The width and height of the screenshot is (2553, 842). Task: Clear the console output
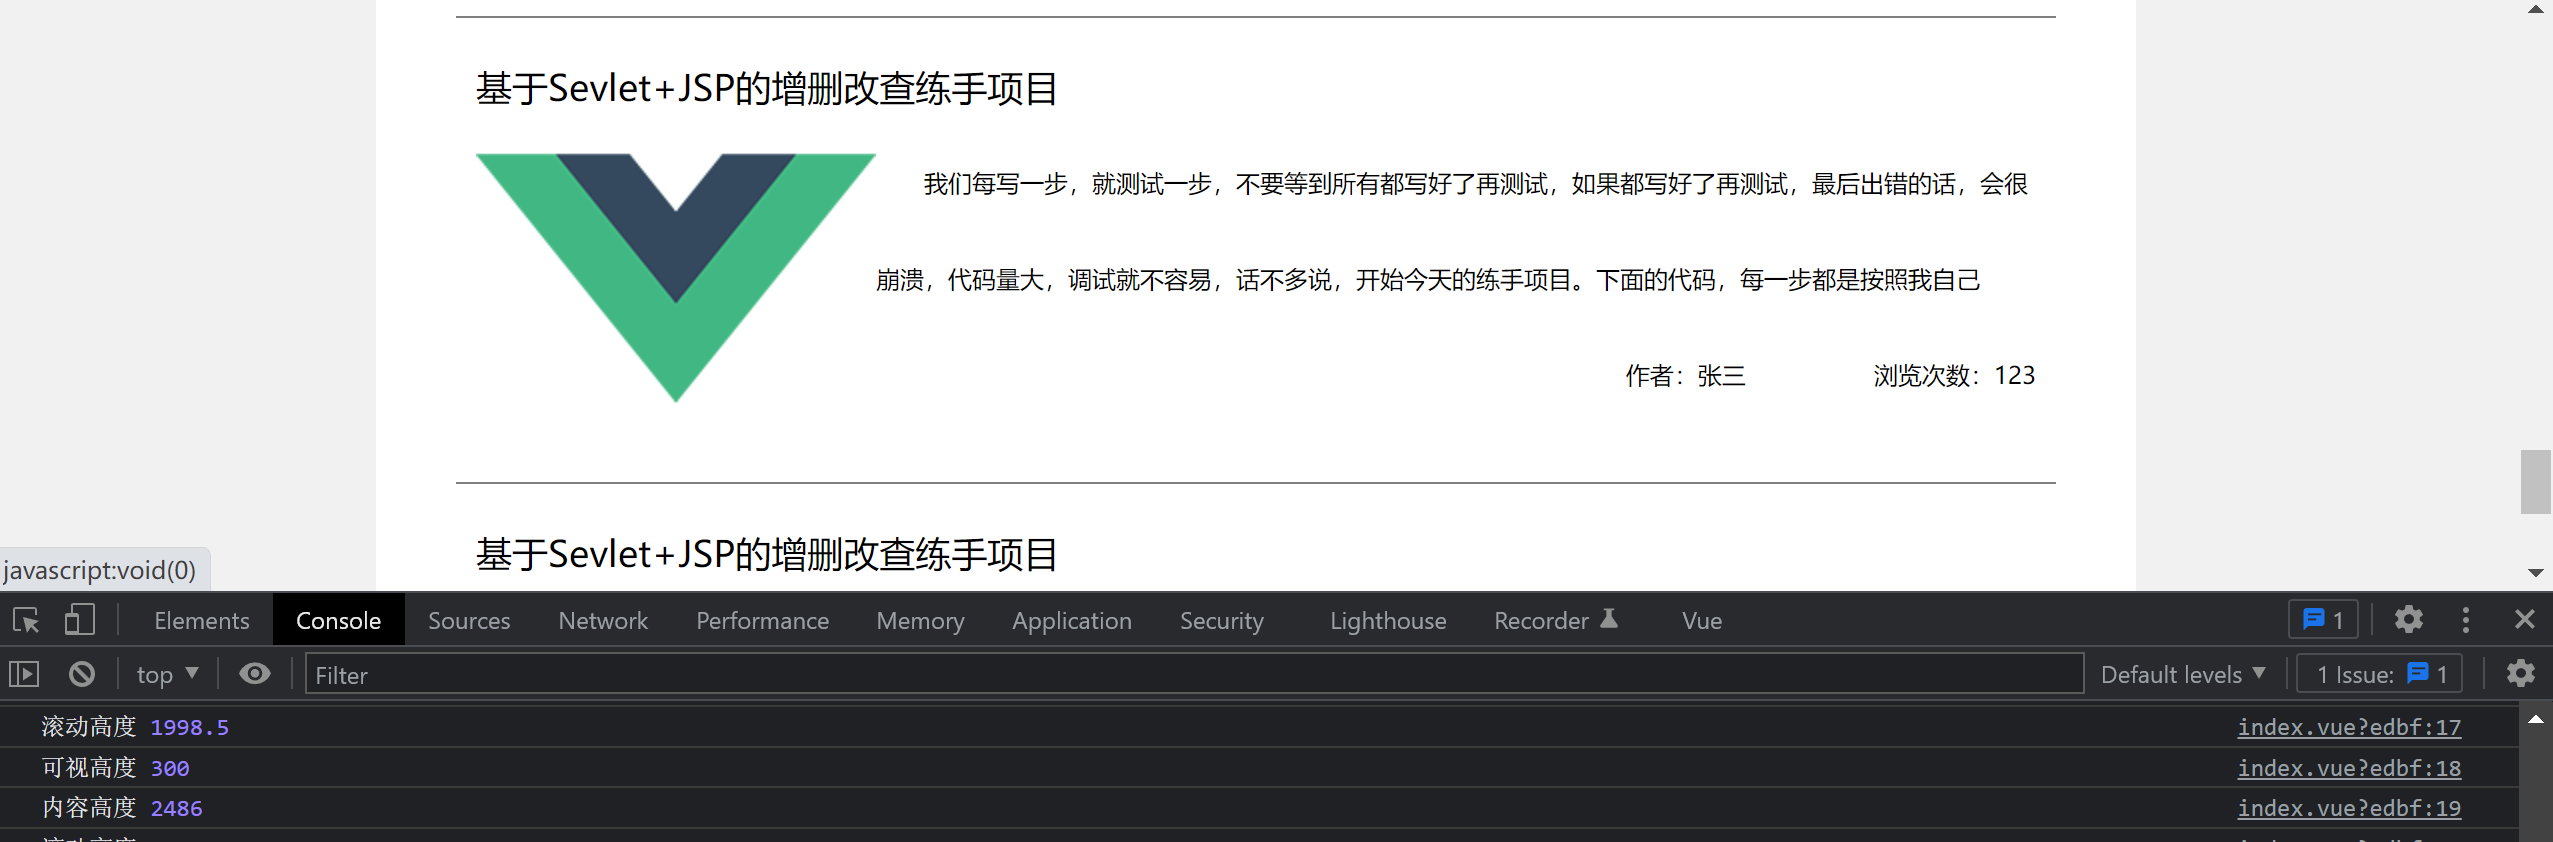pyautogui.click(x=82, y=675)
